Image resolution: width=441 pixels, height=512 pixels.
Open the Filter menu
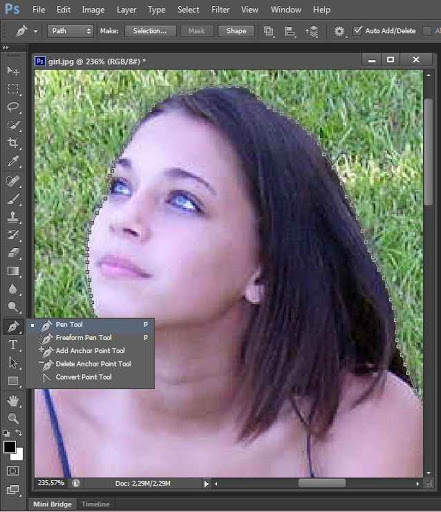220,10
